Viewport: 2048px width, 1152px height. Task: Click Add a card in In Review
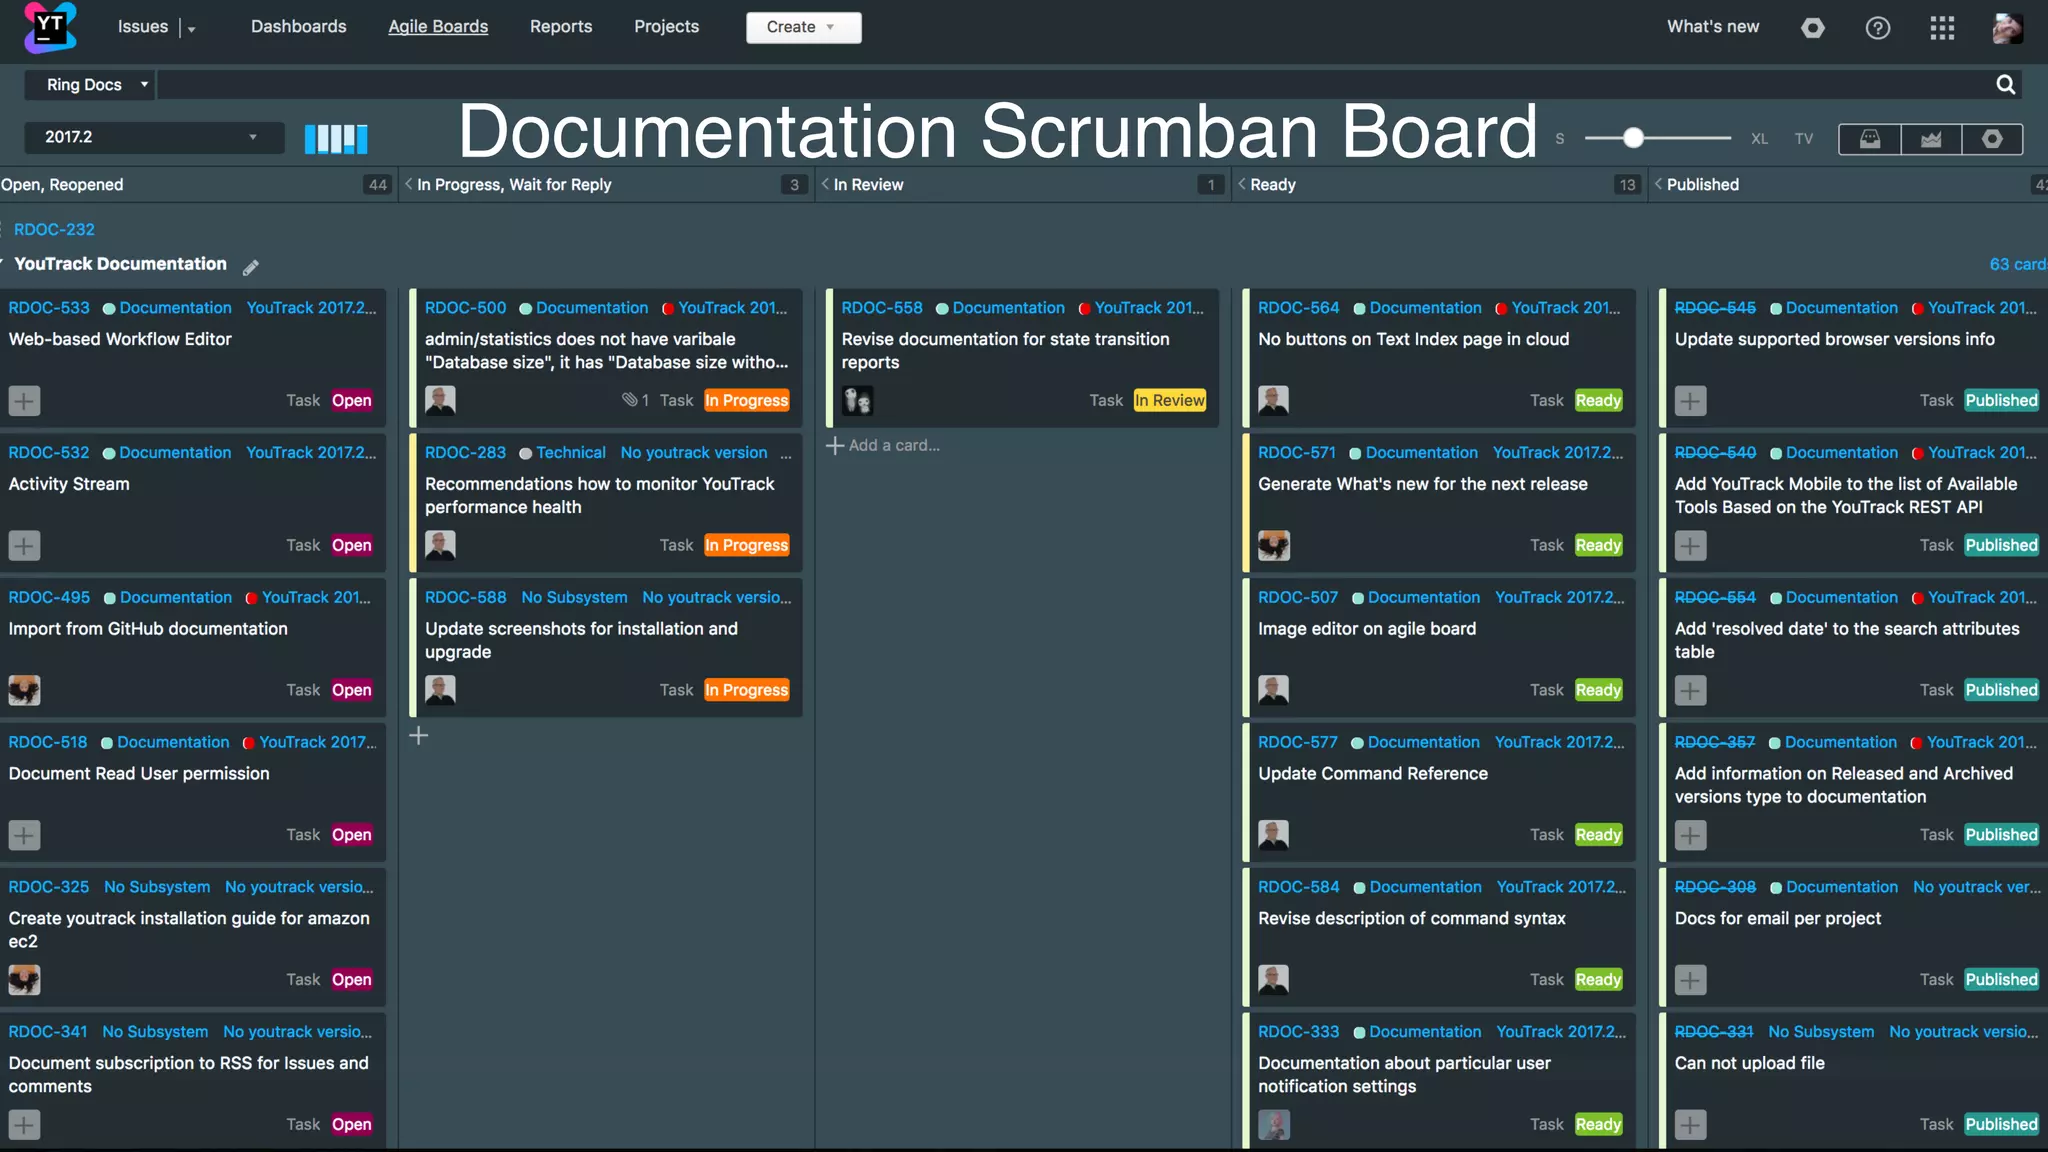click(x=883, y=446)
